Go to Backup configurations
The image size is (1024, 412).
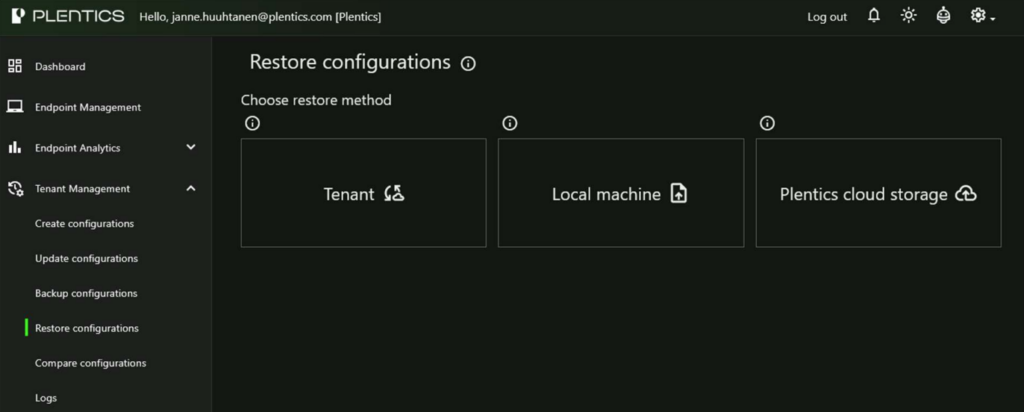(x=86, y=293)
